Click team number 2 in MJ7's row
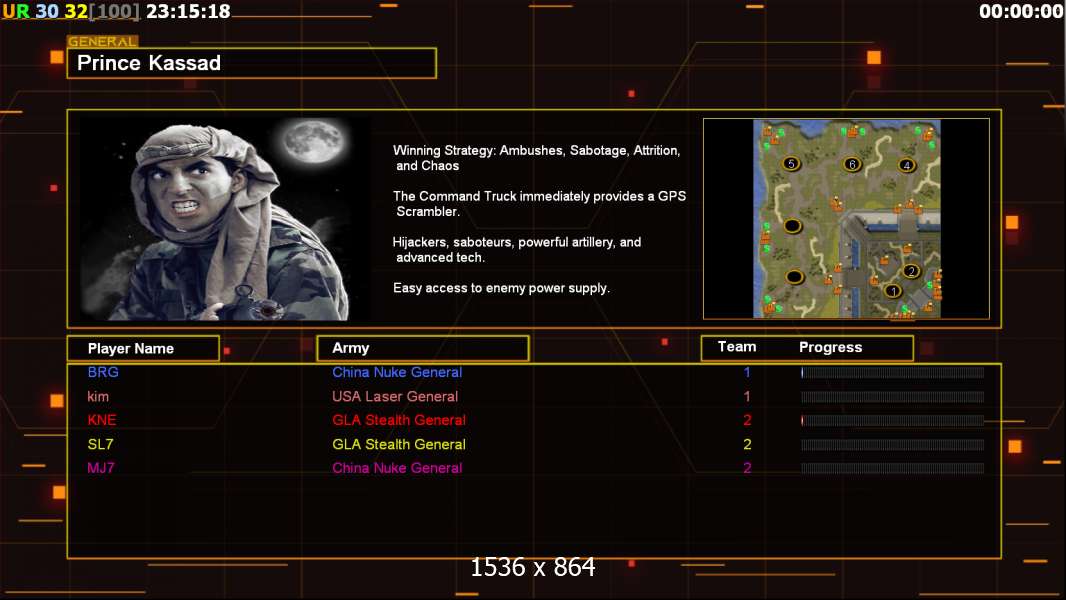Screen dimensions: 1066x600 click(747, 468)
